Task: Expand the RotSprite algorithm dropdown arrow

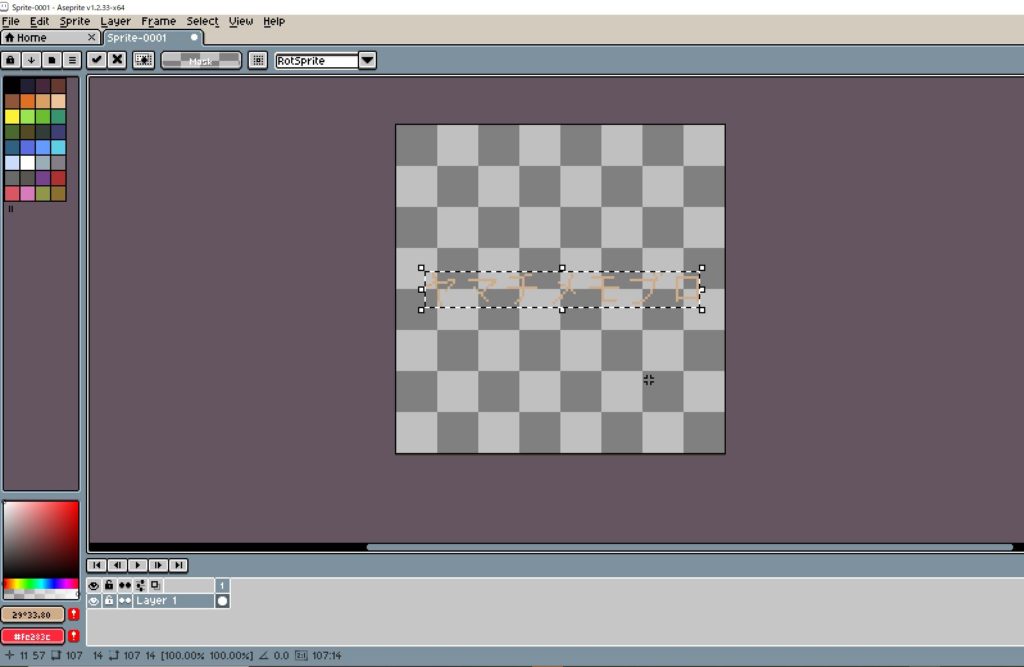Action: [x=367, y=60]
